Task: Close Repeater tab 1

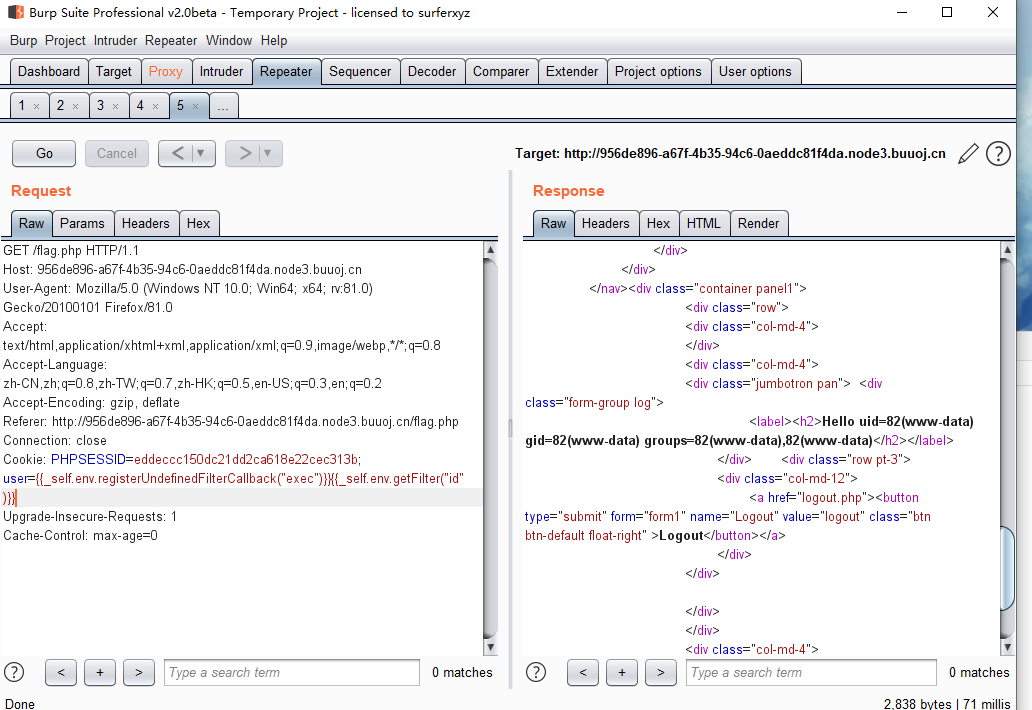Action: pos(37,107)
